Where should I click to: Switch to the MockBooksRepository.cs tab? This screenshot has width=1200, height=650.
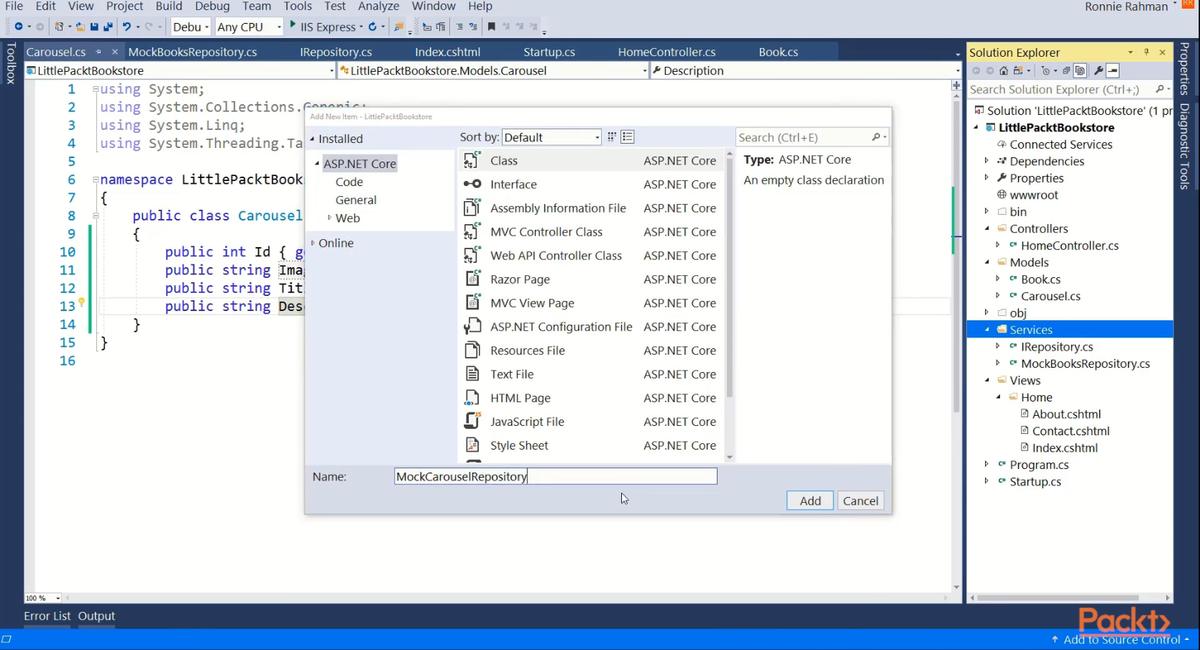[x=192, y=52]
